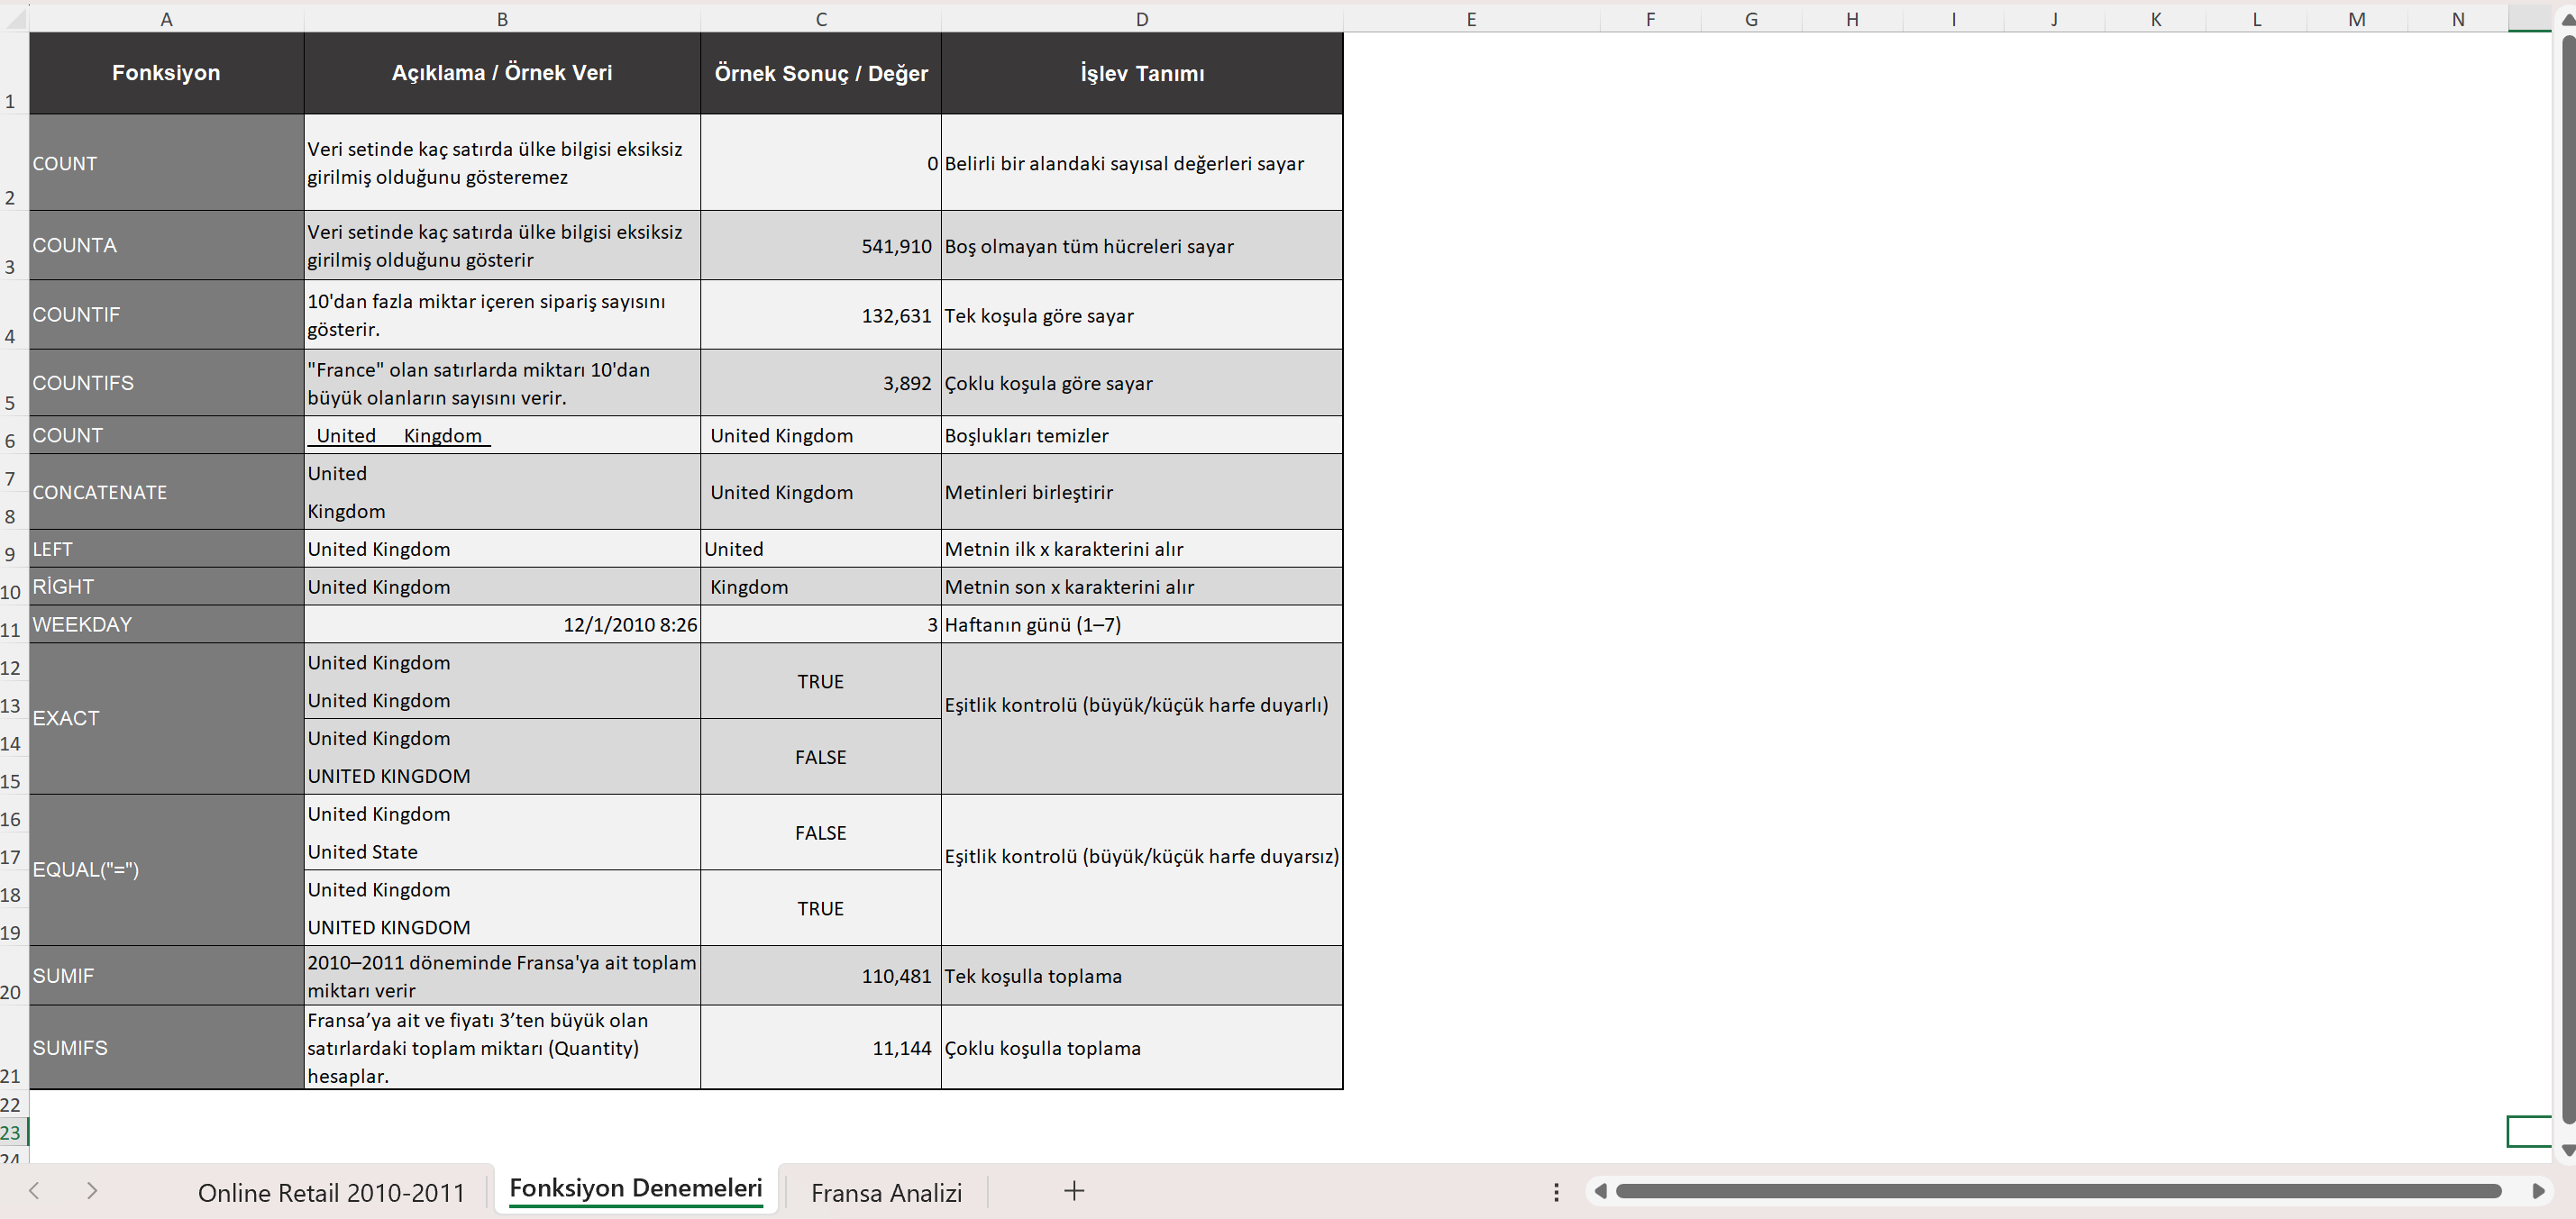Click the value 3,892 cell
The width and height of the screenshot is (2576, 1219).
click(821, 383)
